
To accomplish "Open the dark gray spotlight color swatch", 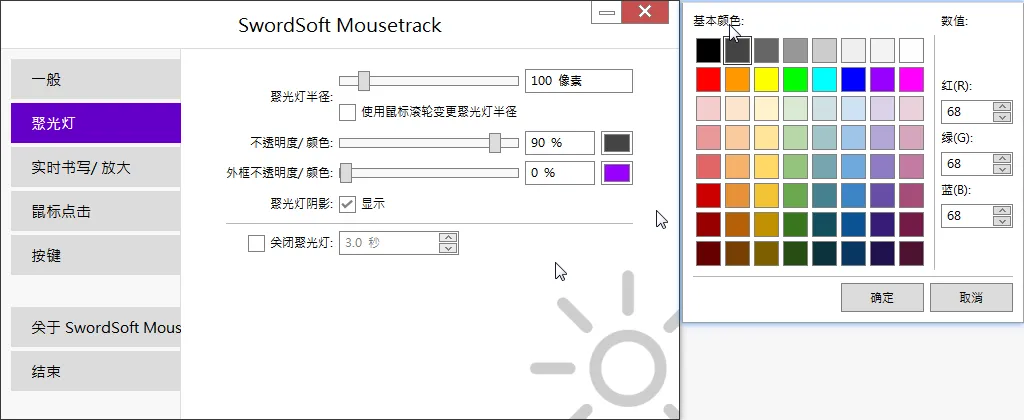I will tap(616, 142).
